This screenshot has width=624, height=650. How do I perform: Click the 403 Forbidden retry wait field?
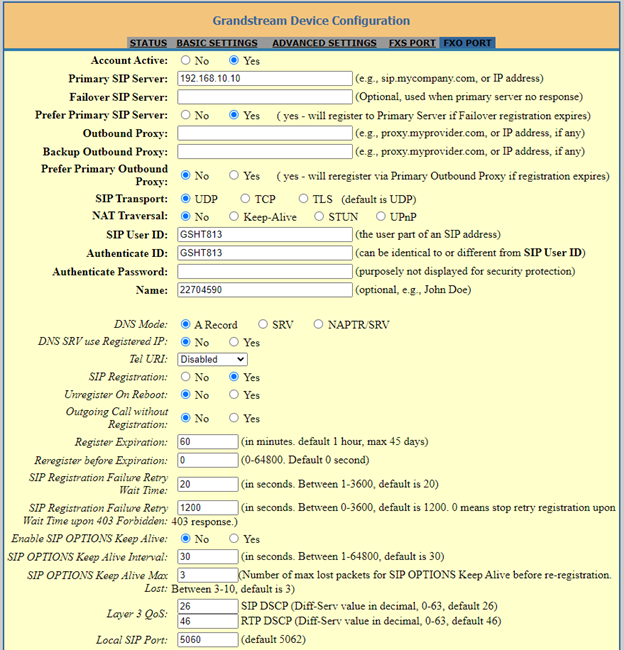(208, 508)
